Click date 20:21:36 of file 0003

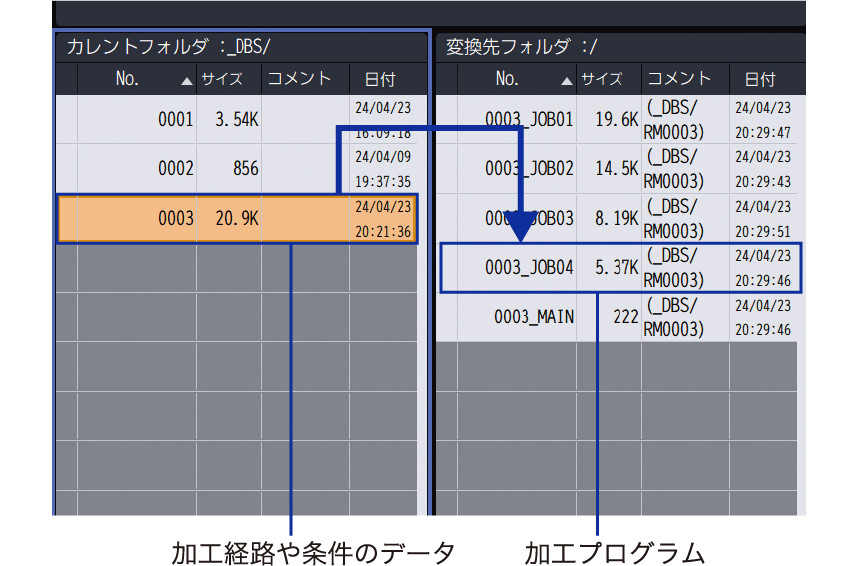pos(383,232)
